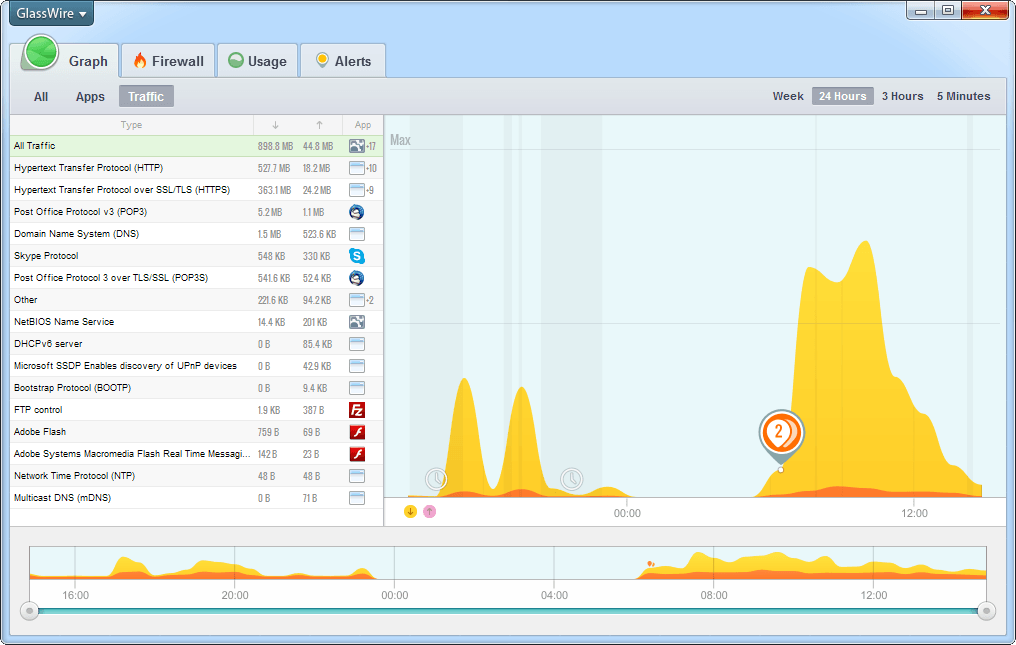Toggle the pink upload indicator below graph

[430, 511]
